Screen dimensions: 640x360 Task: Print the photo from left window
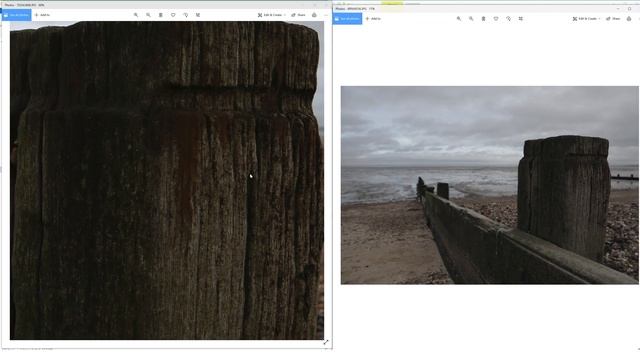(x=314, y=15)
